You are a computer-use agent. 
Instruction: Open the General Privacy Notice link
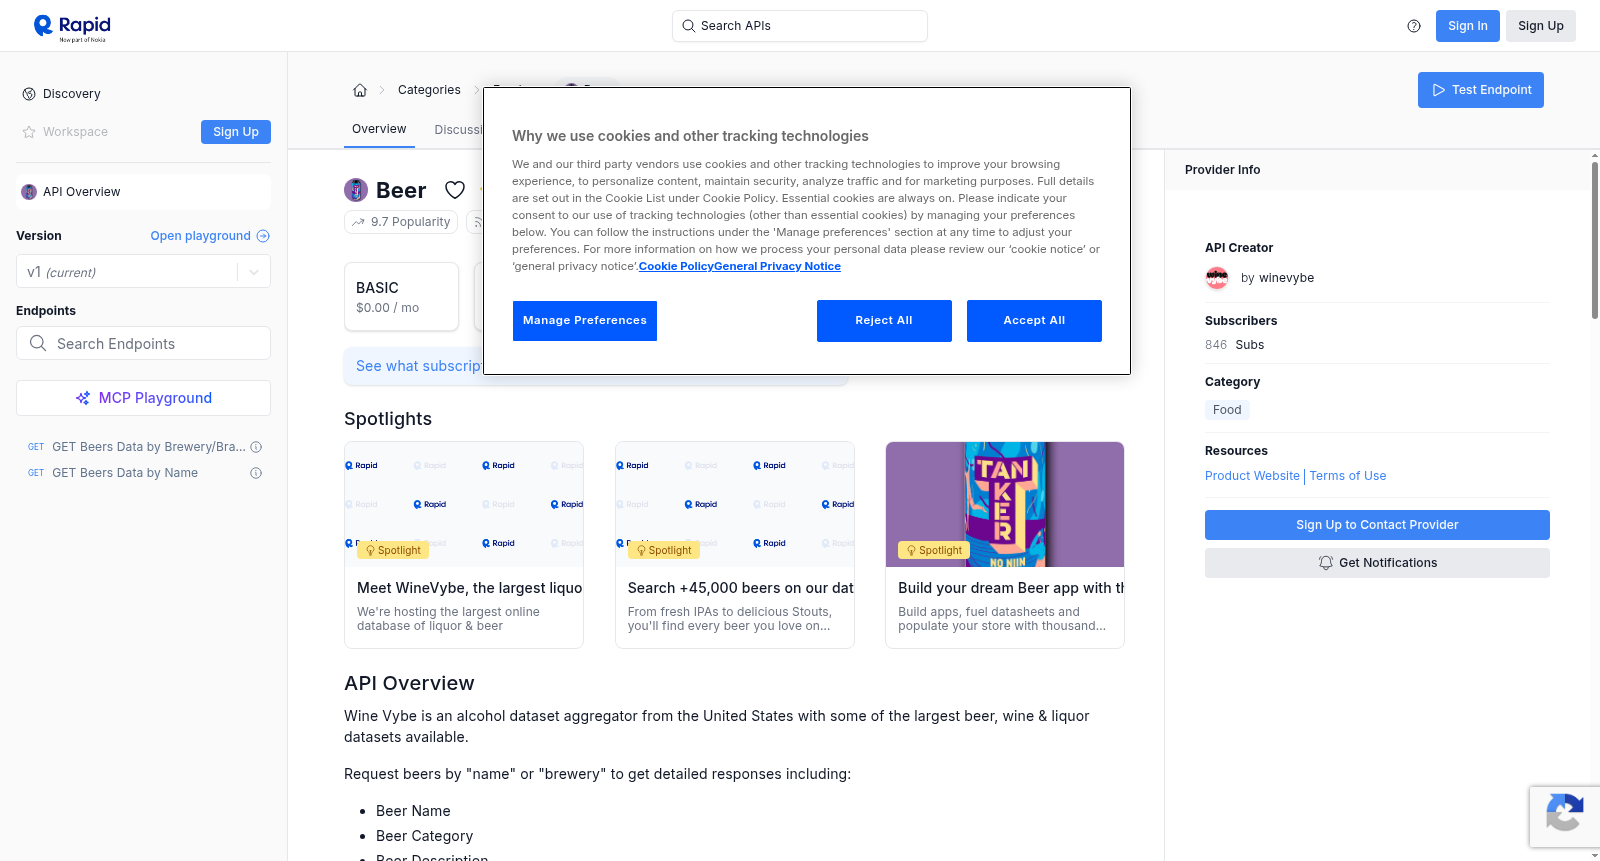point(778,266)
